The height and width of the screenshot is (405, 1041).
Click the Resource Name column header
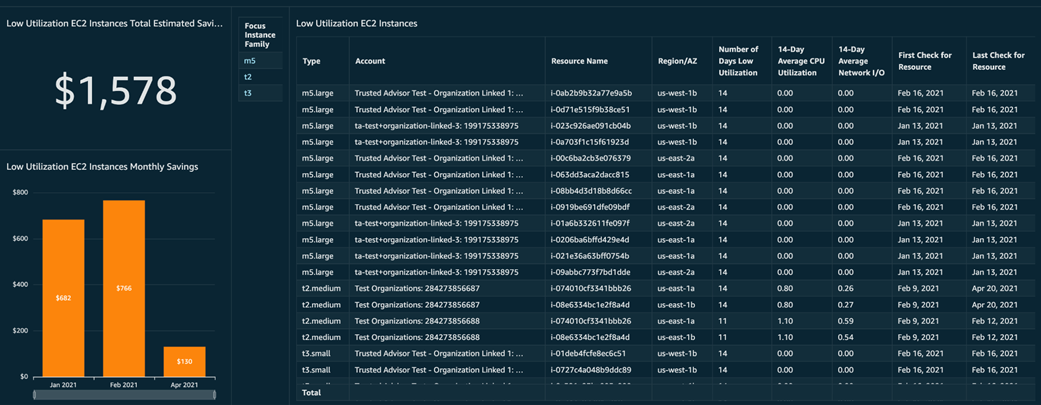(579, 61)
